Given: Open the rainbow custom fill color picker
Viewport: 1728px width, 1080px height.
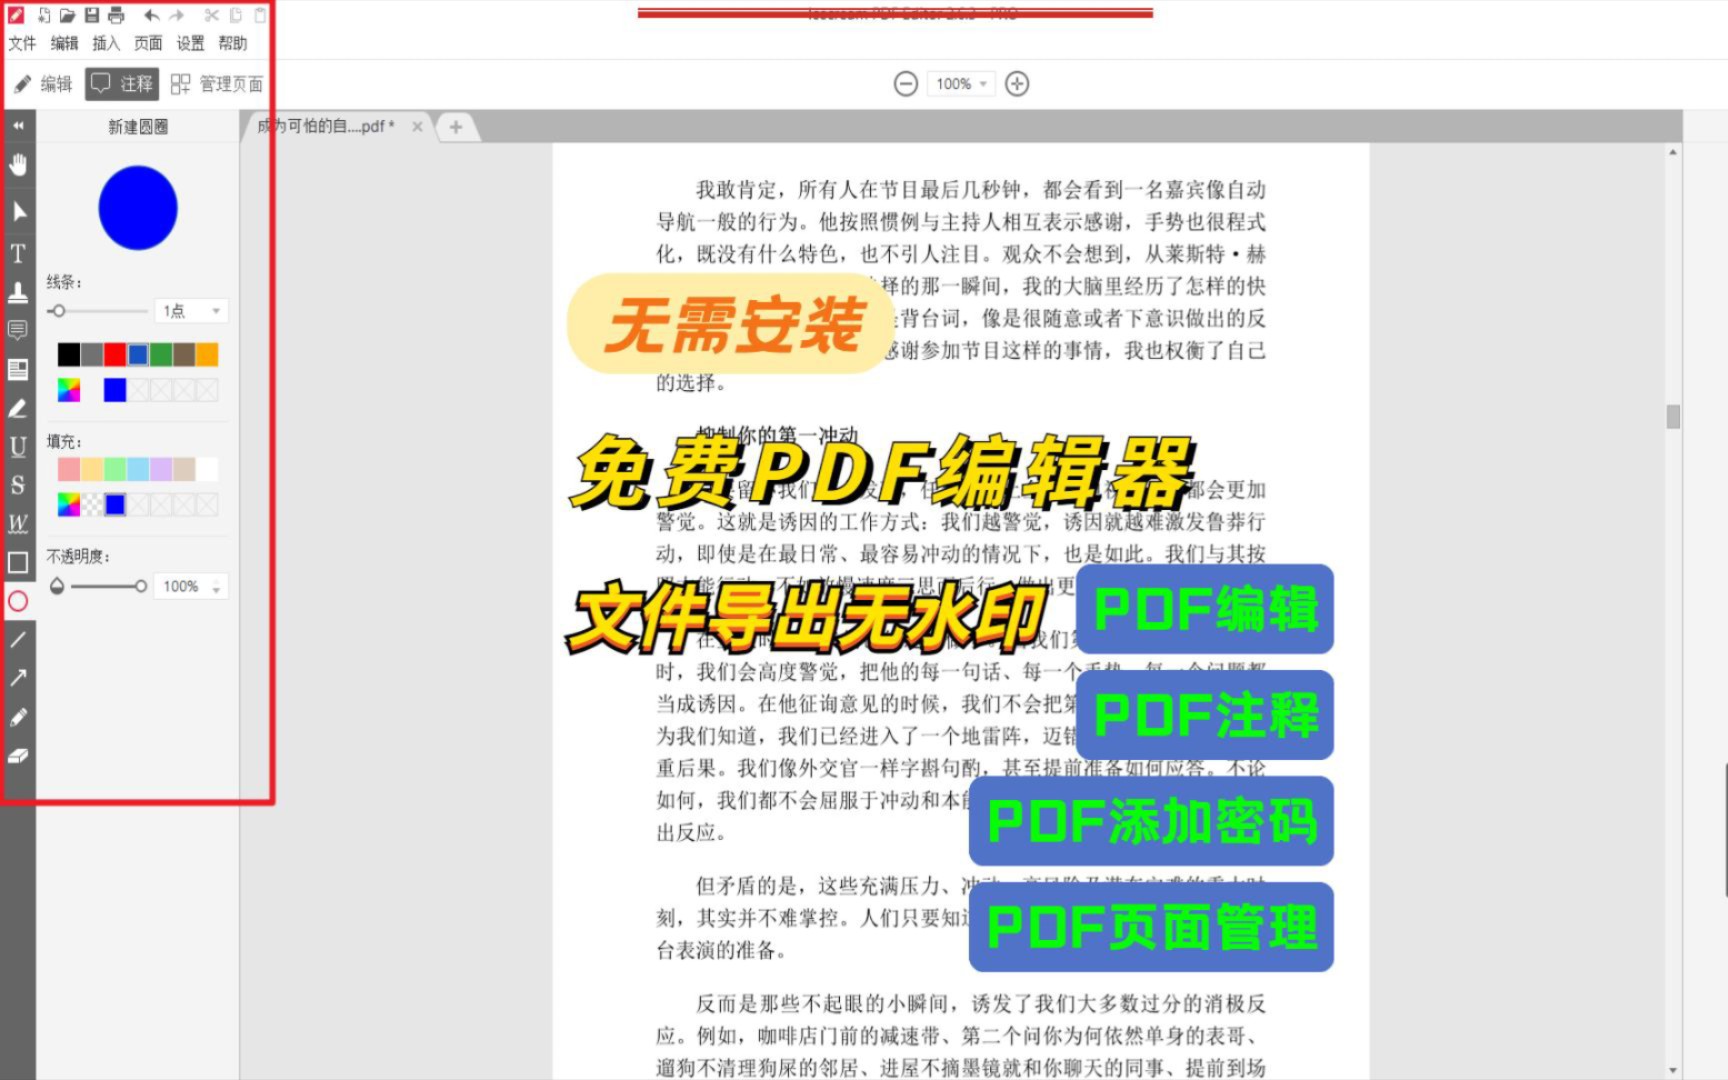Looking at the screenshot, I should [69, 505].
